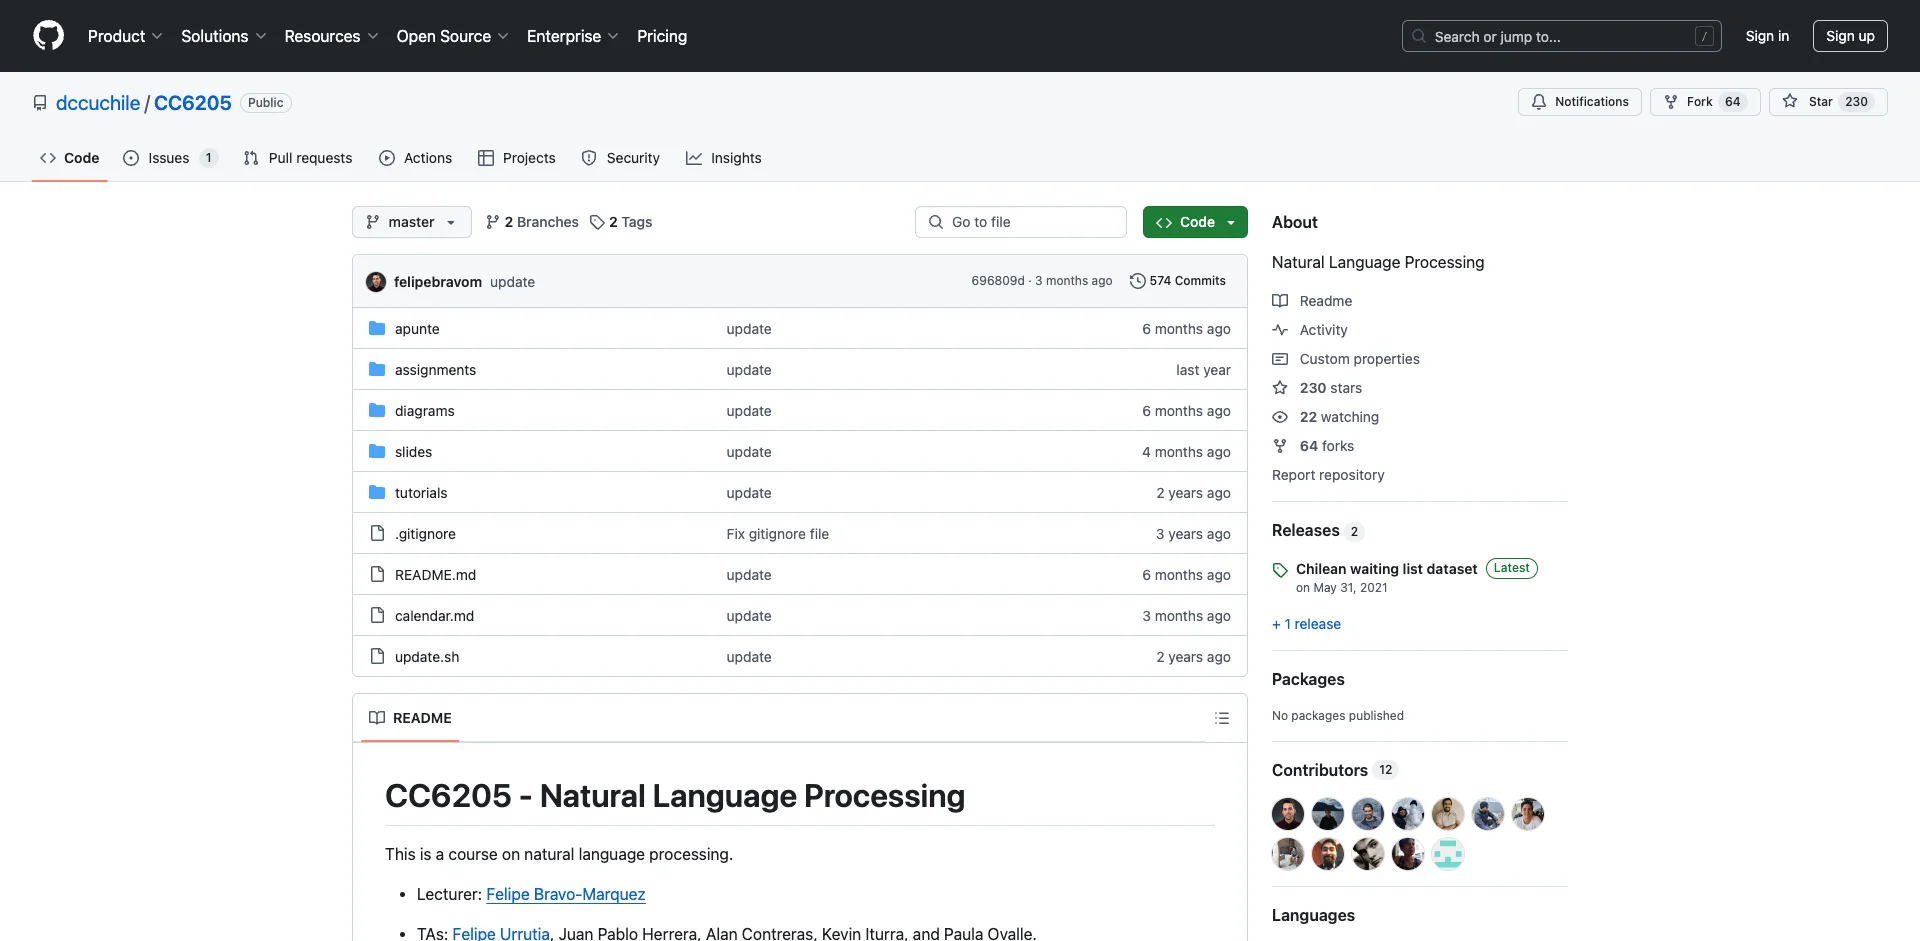This screenshot has height=941, width=1920.
Task: Open the tutorials folder
Action: pyautogui.click(x=421, y=493)
